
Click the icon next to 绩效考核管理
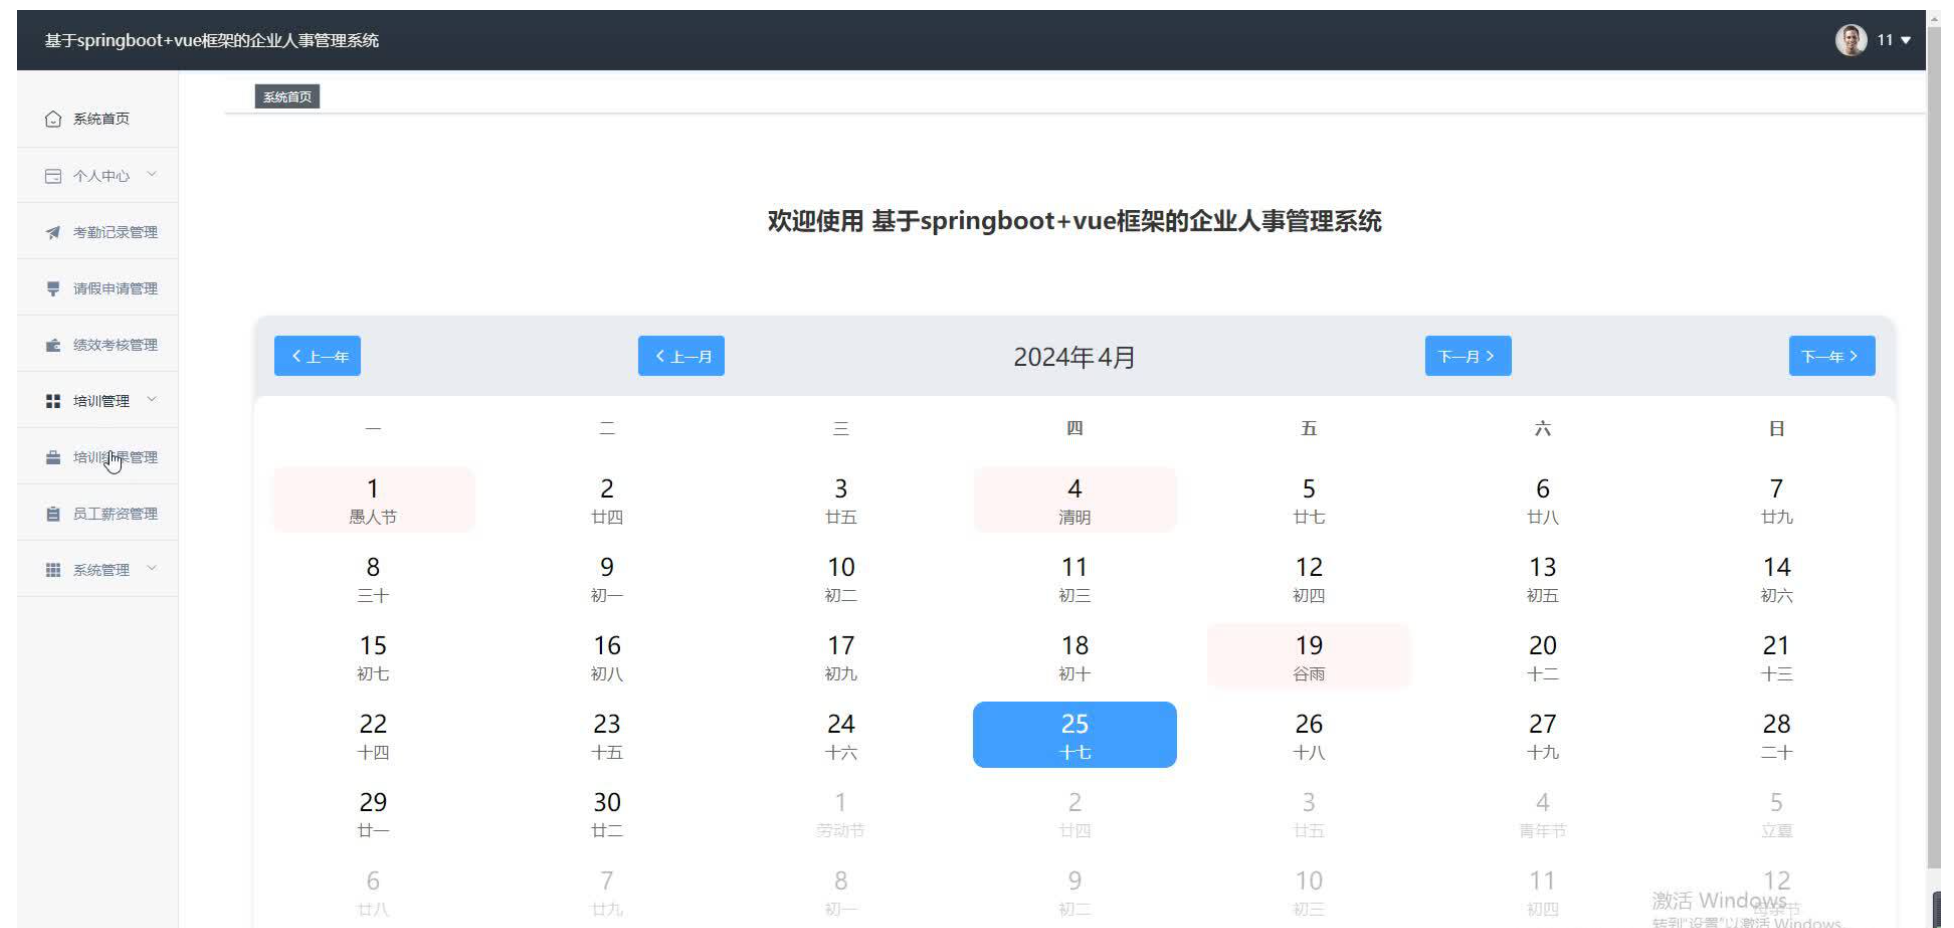(53, 345)
